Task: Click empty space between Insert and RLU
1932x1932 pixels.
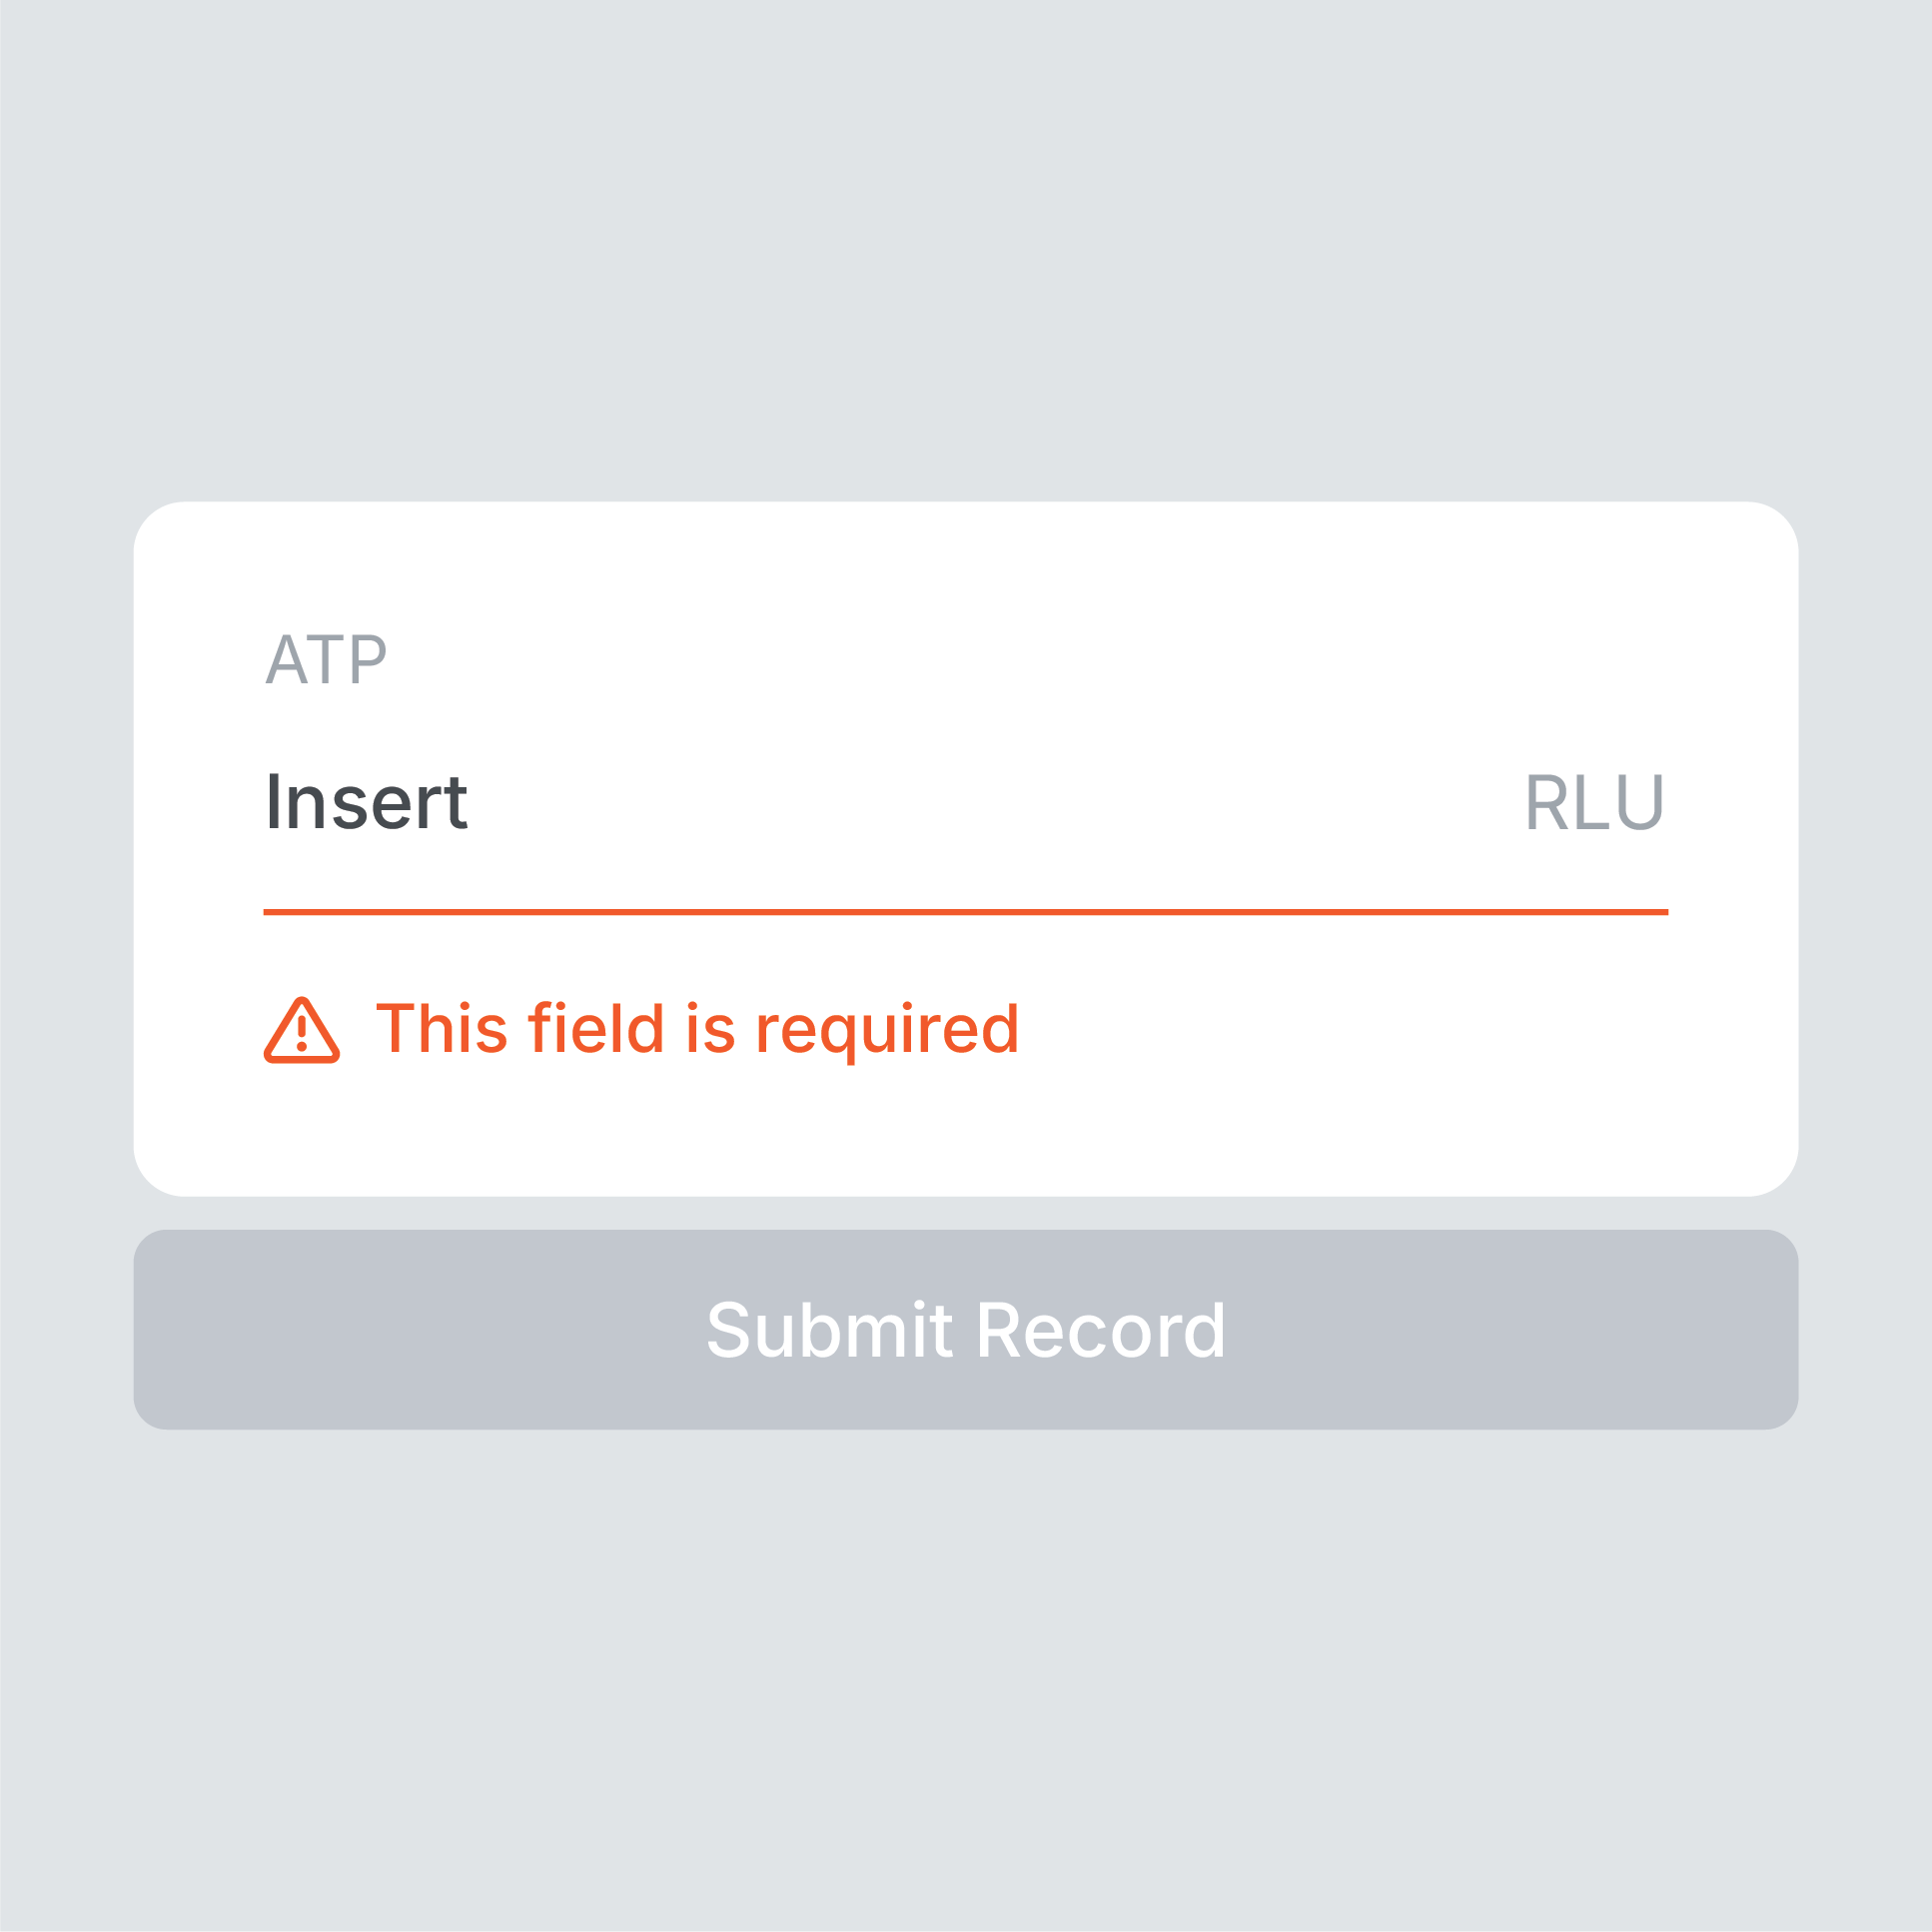Action: click(x=995, y=802)
